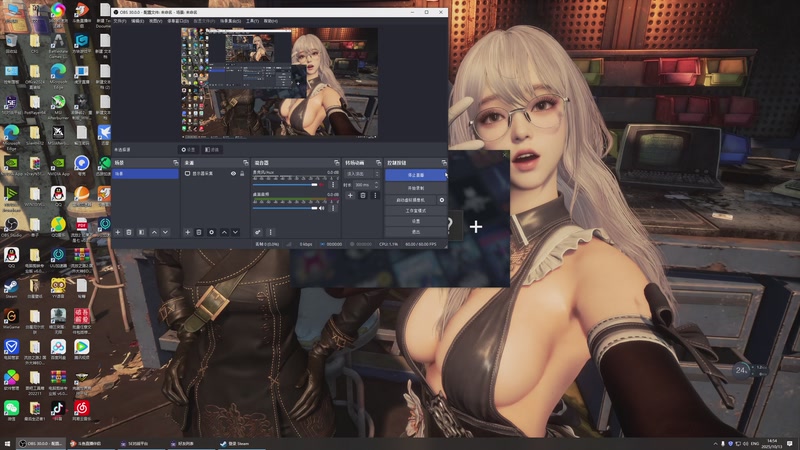Adjust the desktop audio volume slider
This screenshot has width=800, height=450.
coord(285,208)
